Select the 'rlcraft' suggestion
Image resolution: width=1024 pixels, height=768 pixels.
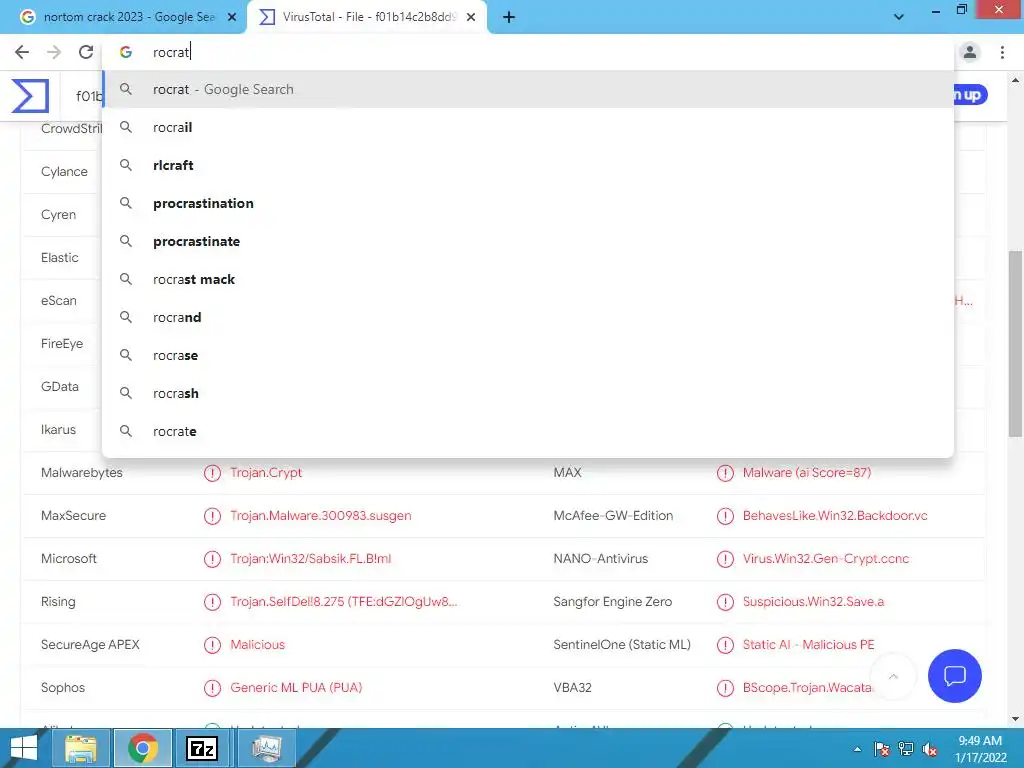[528, 165]
